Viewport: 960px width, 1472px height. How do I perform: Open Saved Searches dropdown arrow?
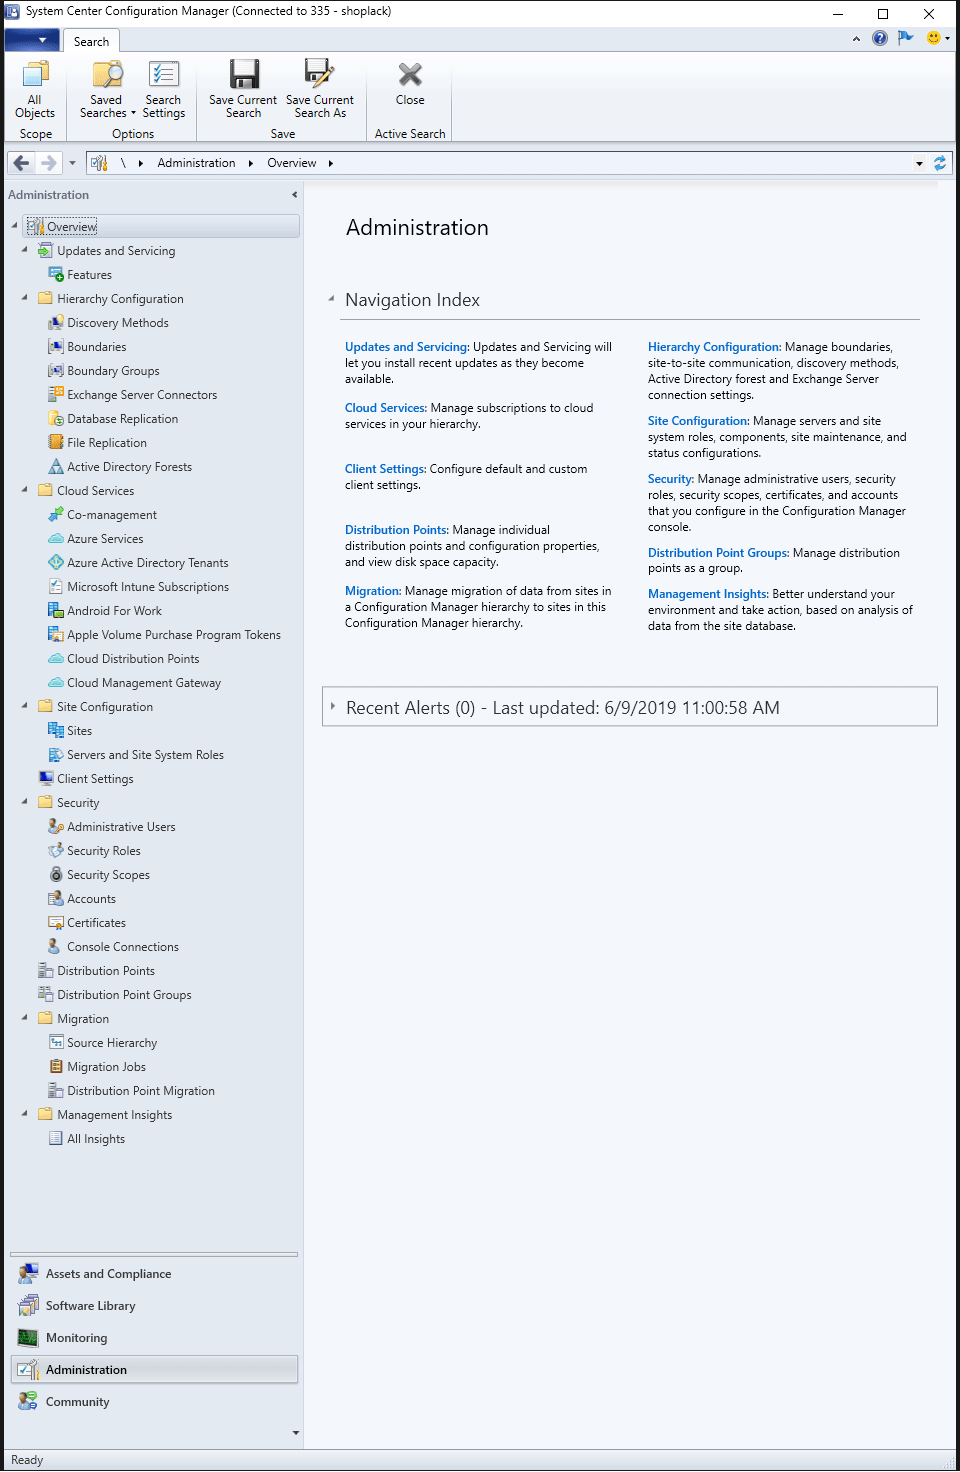(x=133, y=113)
